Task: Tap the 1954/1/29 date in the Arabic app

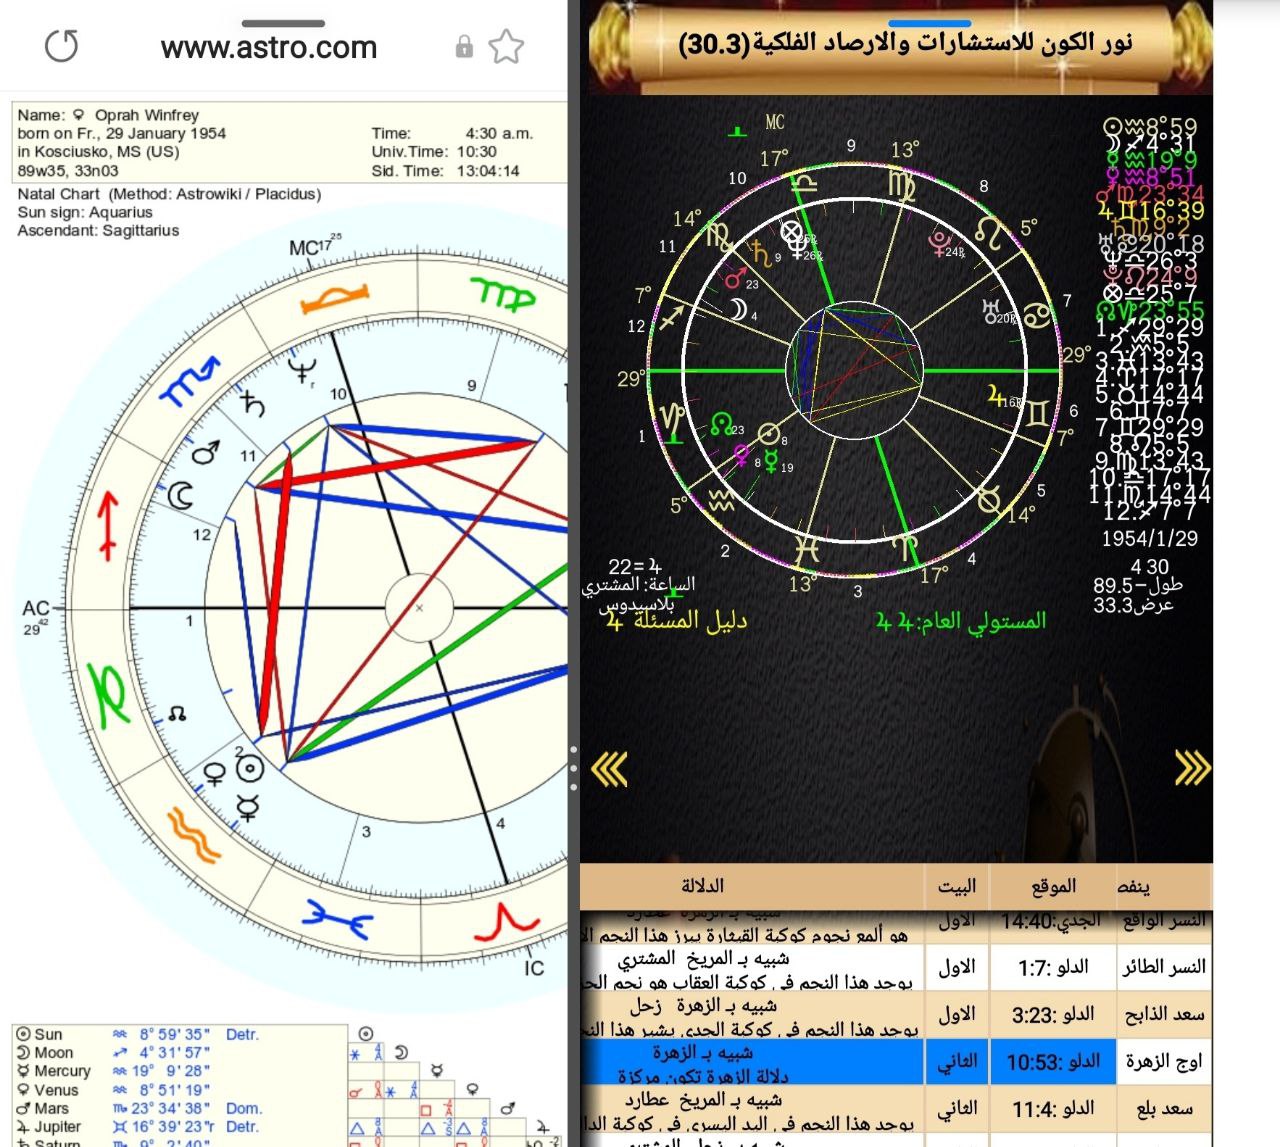Action: (1149, 538)
